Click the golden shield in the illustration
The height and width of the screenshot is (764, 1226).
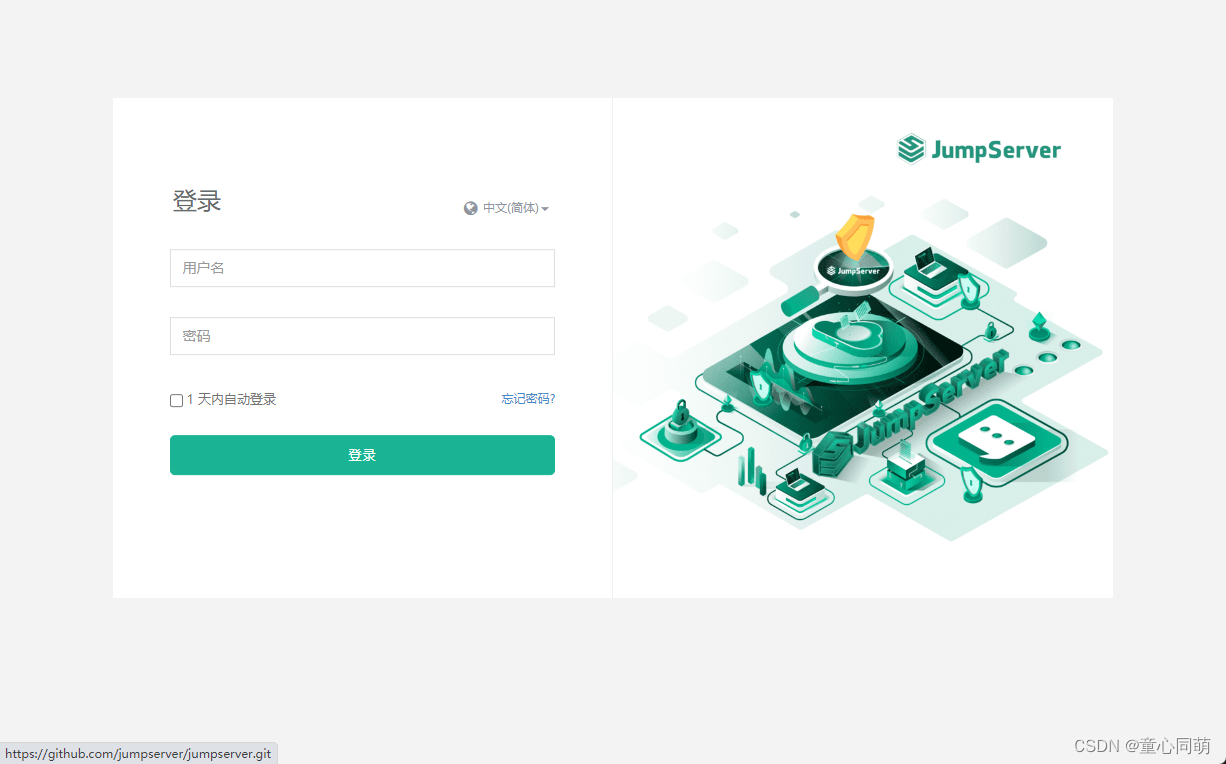[854, 236]
